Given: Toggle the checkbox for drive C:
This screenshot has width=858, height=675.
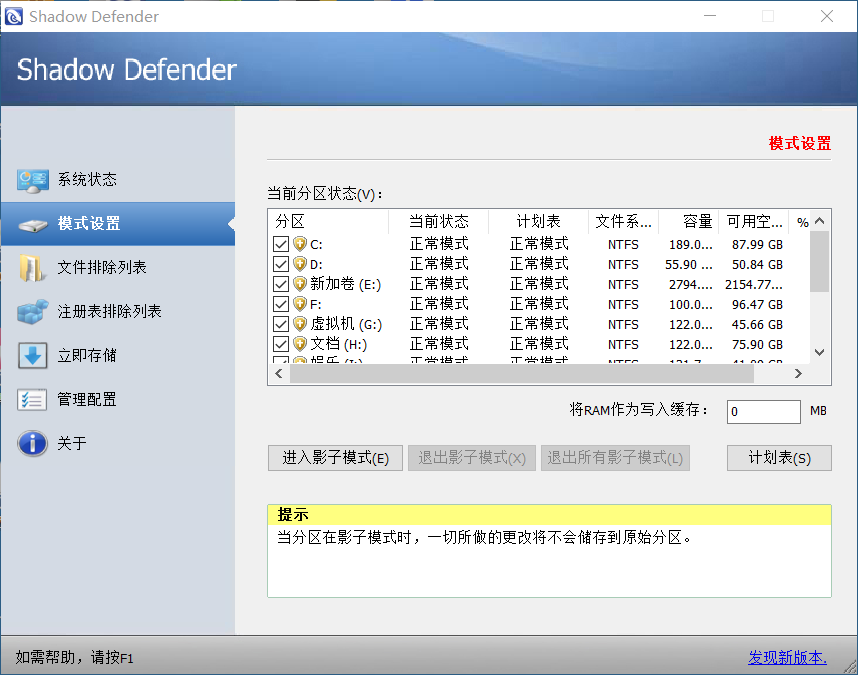Looking at the screenshot, I should (281, 244).
